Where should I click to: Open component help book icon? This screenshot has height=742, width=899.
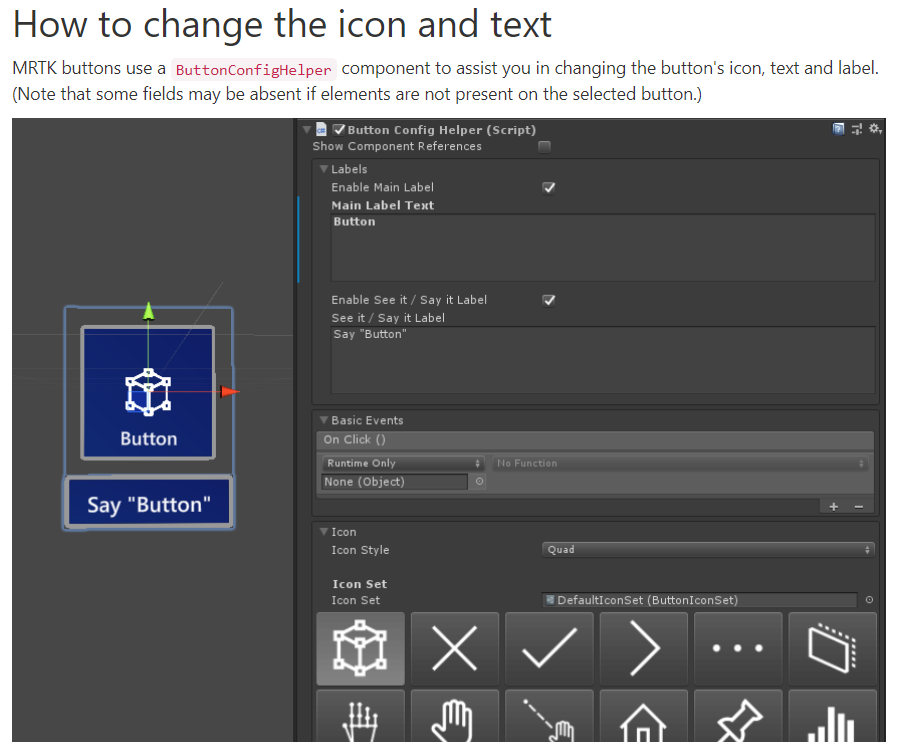click(838, 129)
